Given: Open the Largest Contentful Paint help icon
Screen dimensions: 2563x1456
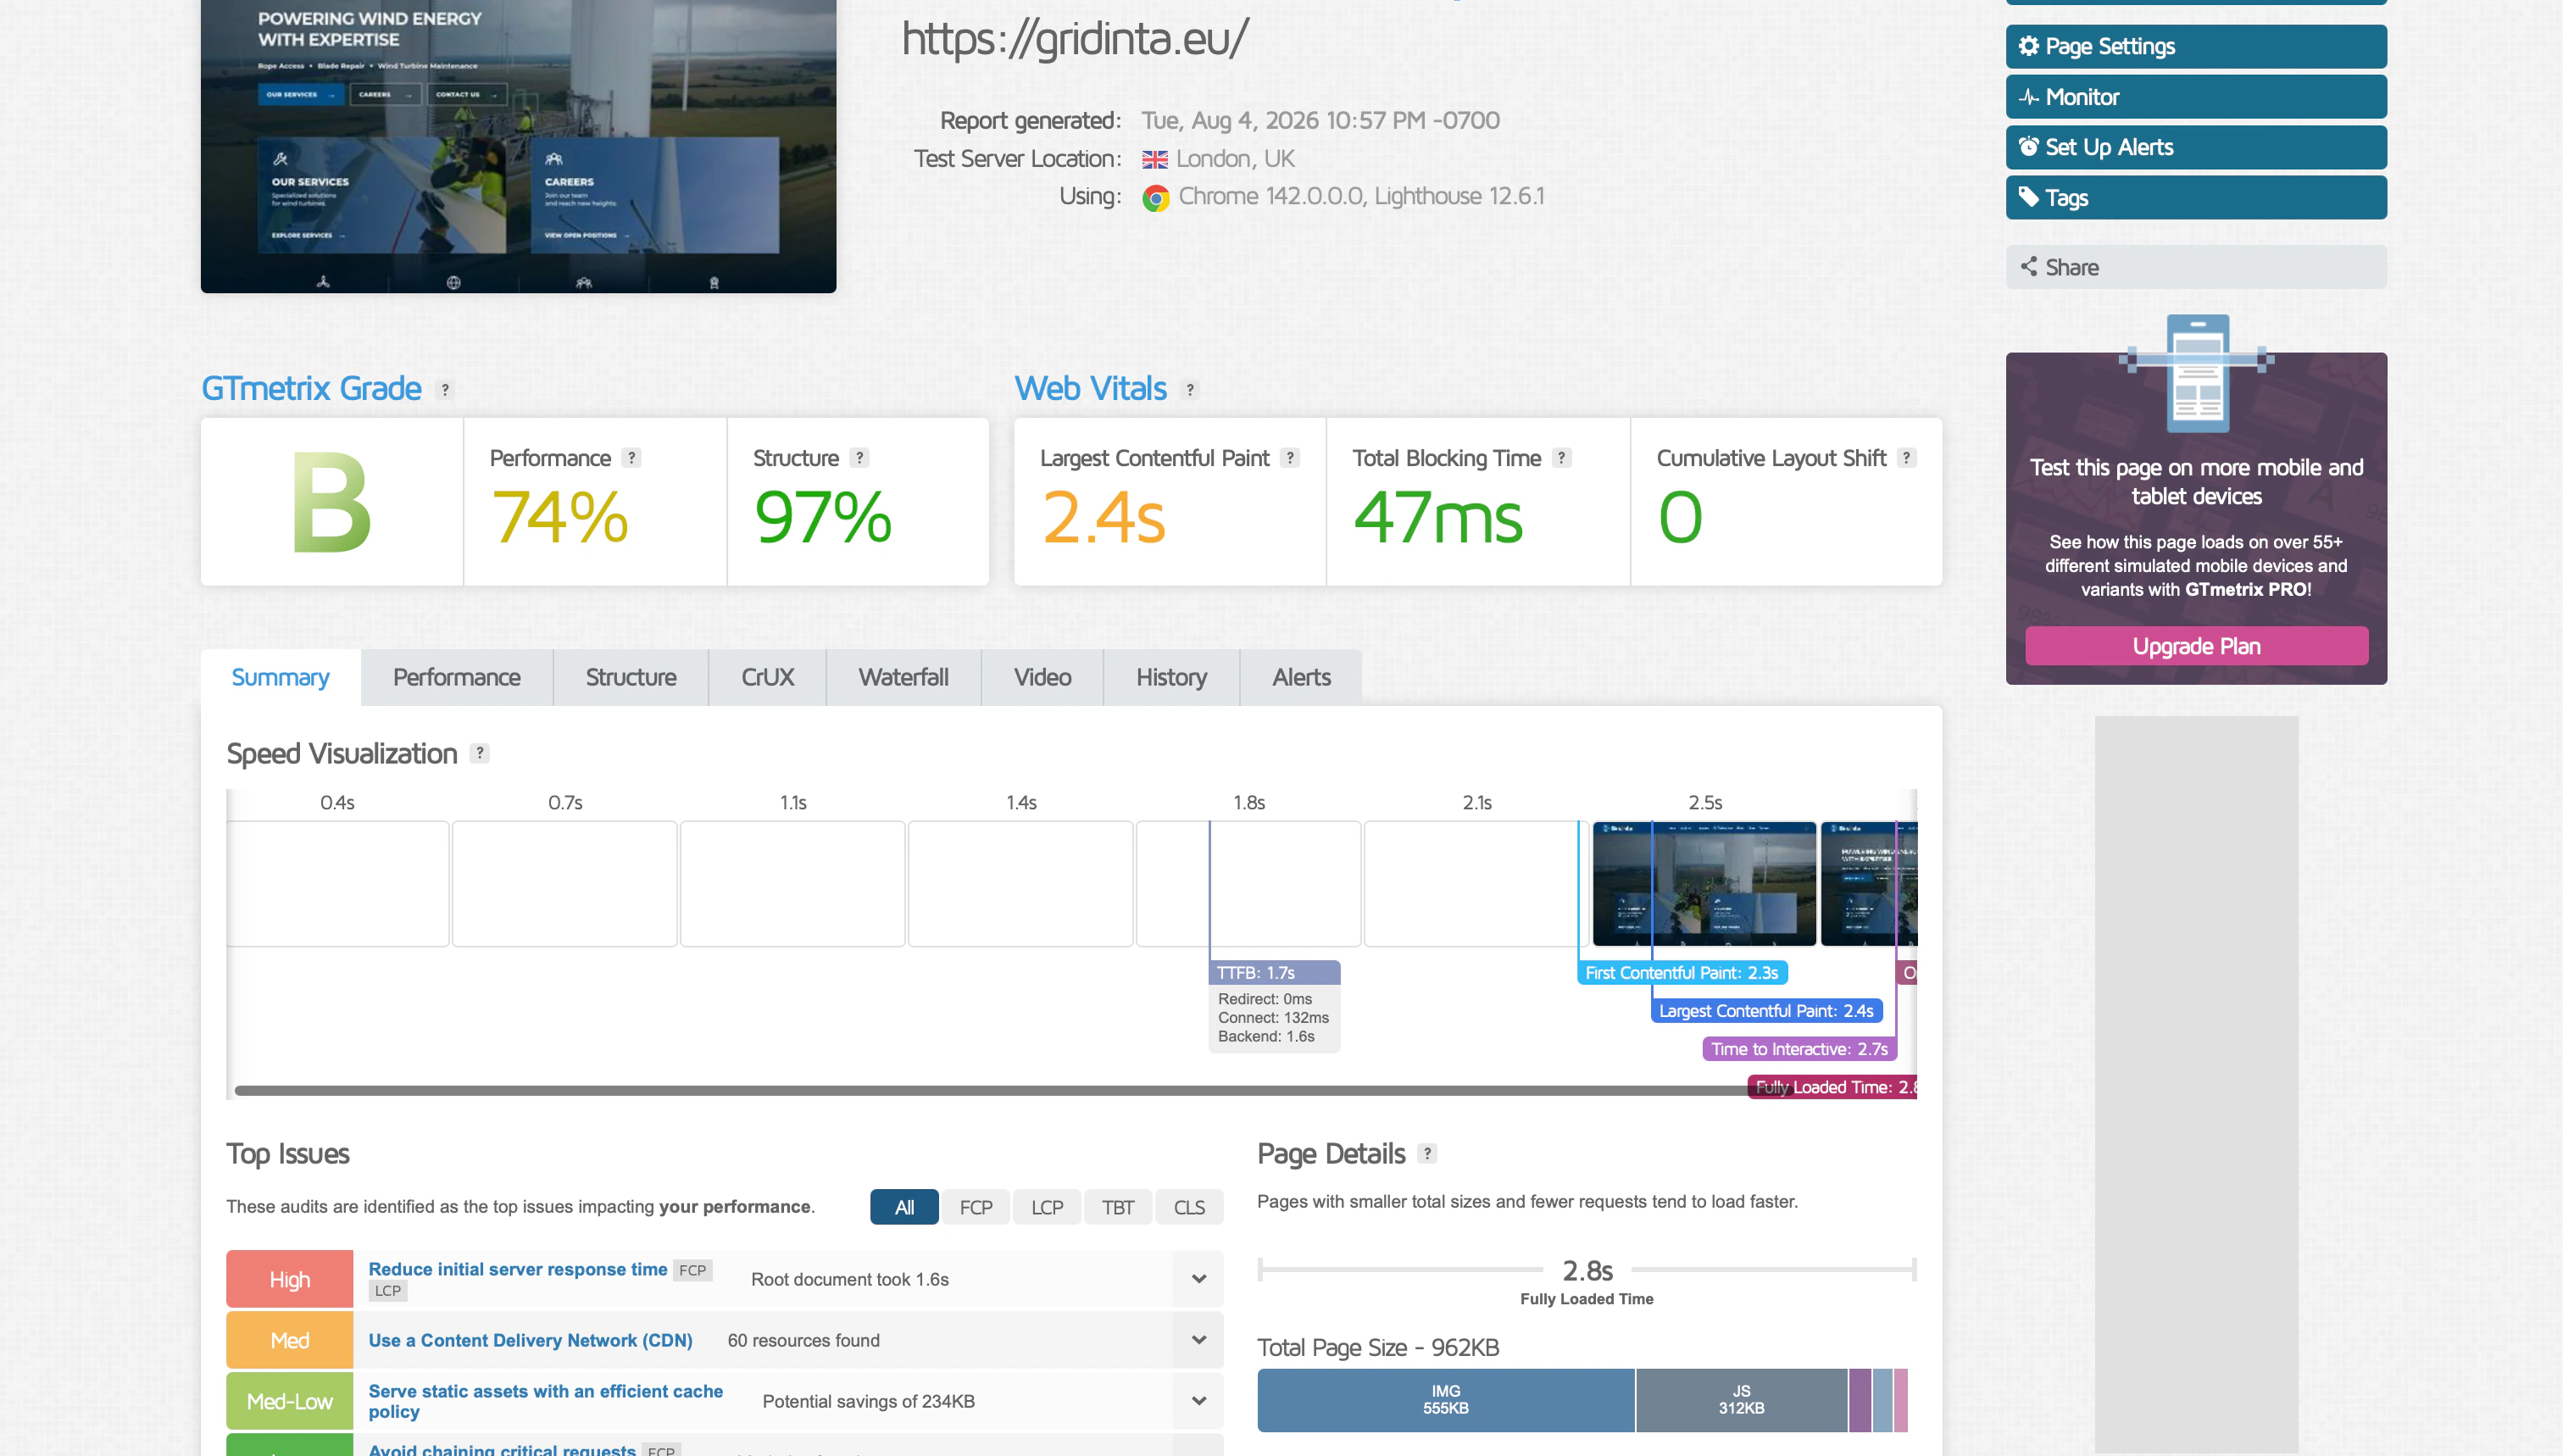Looking at the screenshot, I should click(1290, 458).
